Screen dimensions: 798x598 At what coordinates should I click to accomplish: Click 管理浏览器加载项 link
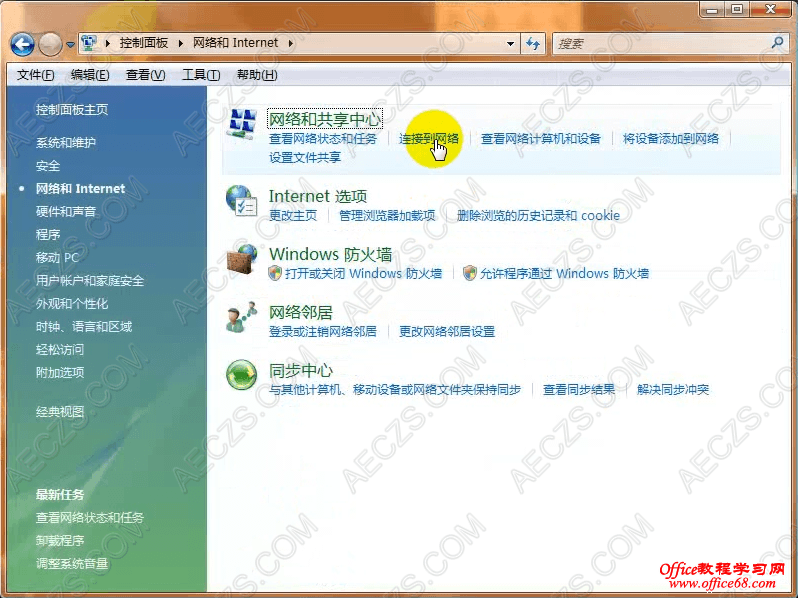pyautogui.click(x=387, y=216)
